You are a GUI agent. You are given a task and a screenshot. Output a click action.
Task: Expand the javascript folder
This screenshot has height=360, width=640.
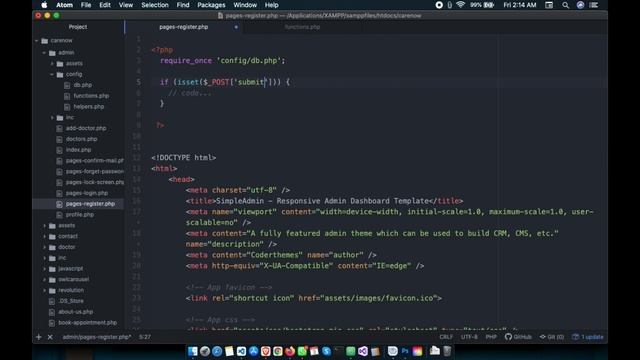click(x=44, y=269)
